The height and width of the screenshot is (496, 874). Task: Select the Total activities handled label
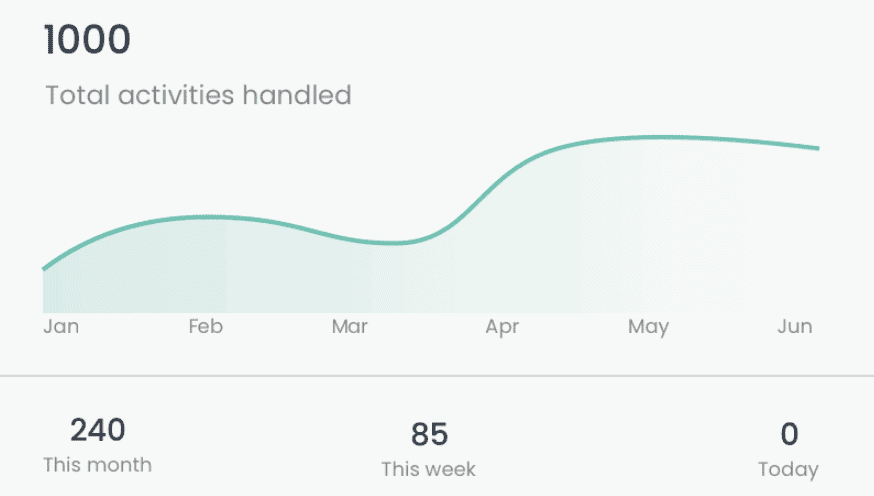pos(198,95)
